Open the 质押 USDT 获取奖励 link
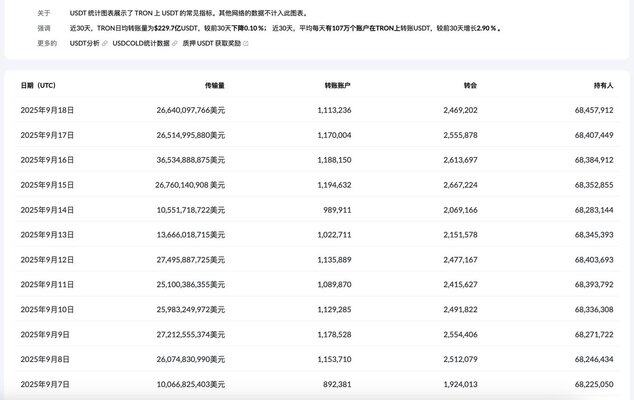The image size is (634, 400). 211,43
